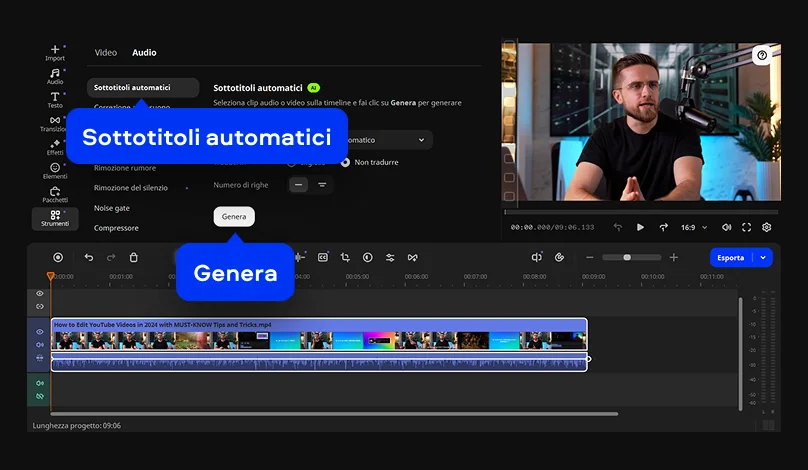
Task: Switch to the Video tab
Action: [105, 52]
